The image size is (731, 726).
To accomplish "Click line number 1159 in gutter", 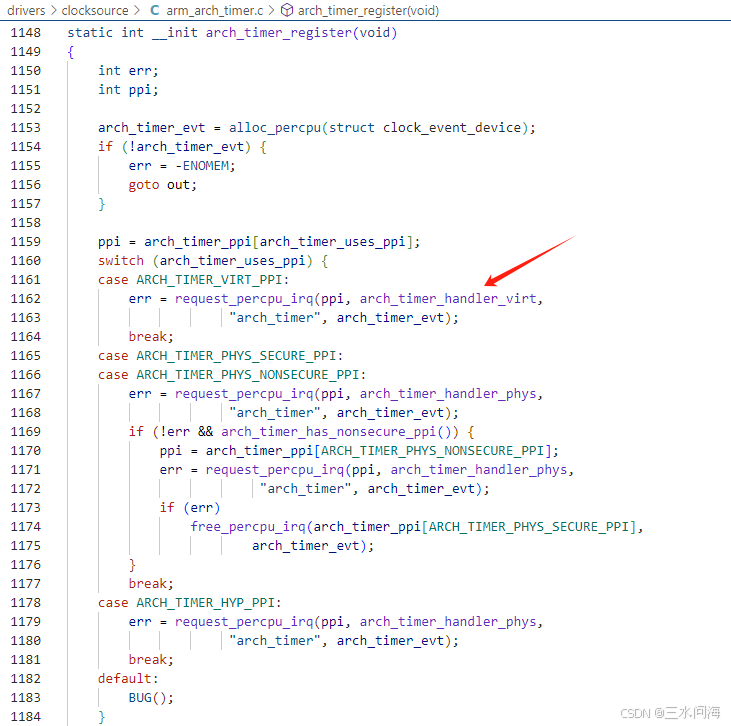I will point(26,242).
